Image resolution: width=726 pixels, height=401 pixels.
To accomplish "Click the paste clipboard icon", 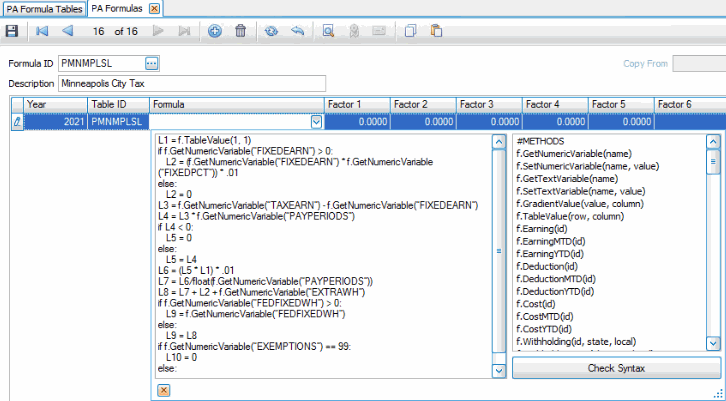I will (436, 31).
